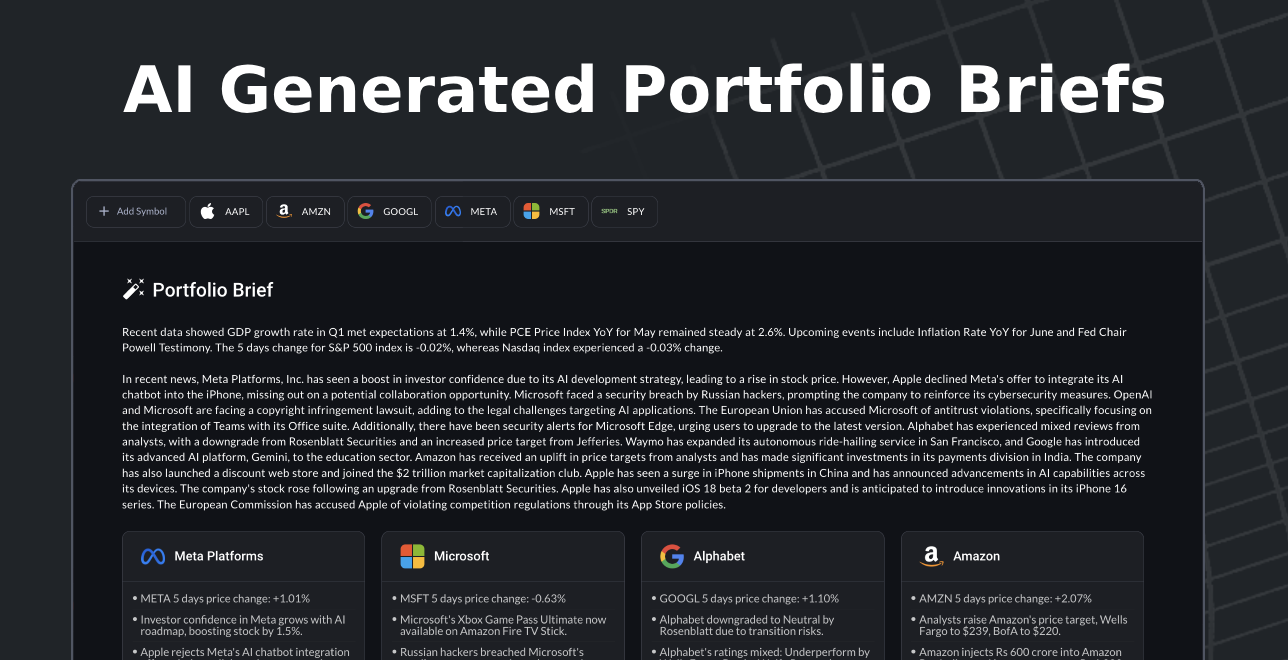The image size is (1288, 660).
Task: Click the Amazon card logo
Action: [x=932, y=556]
